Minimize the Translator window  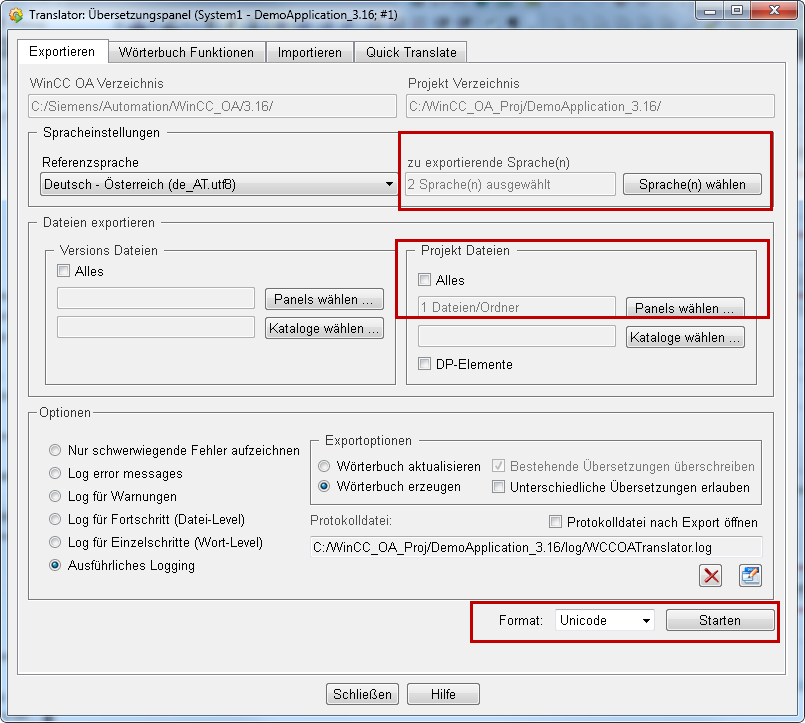710,11
